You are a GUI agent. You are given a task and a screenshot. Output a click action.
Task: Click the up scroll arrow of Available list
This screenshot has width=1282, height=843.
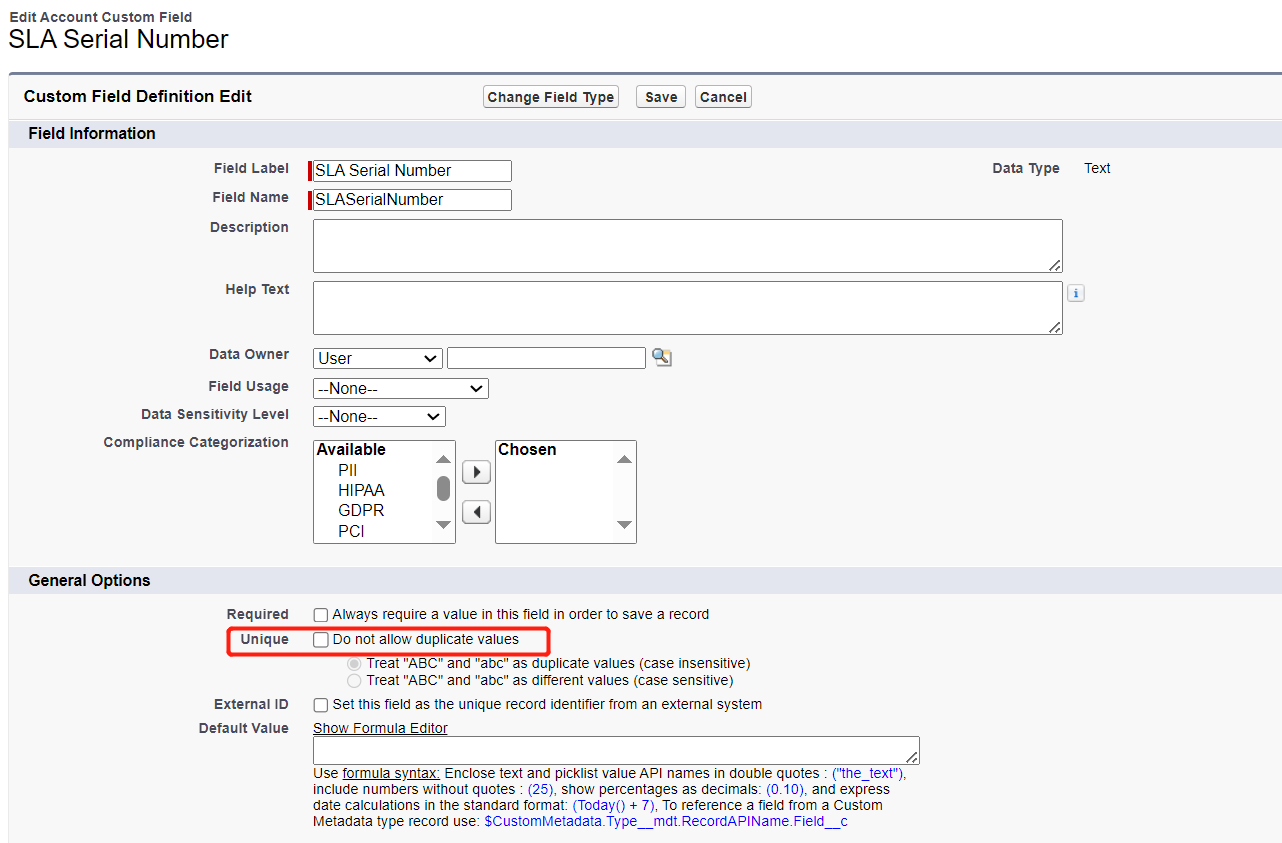pyautogui.click(x=443, y=458)
